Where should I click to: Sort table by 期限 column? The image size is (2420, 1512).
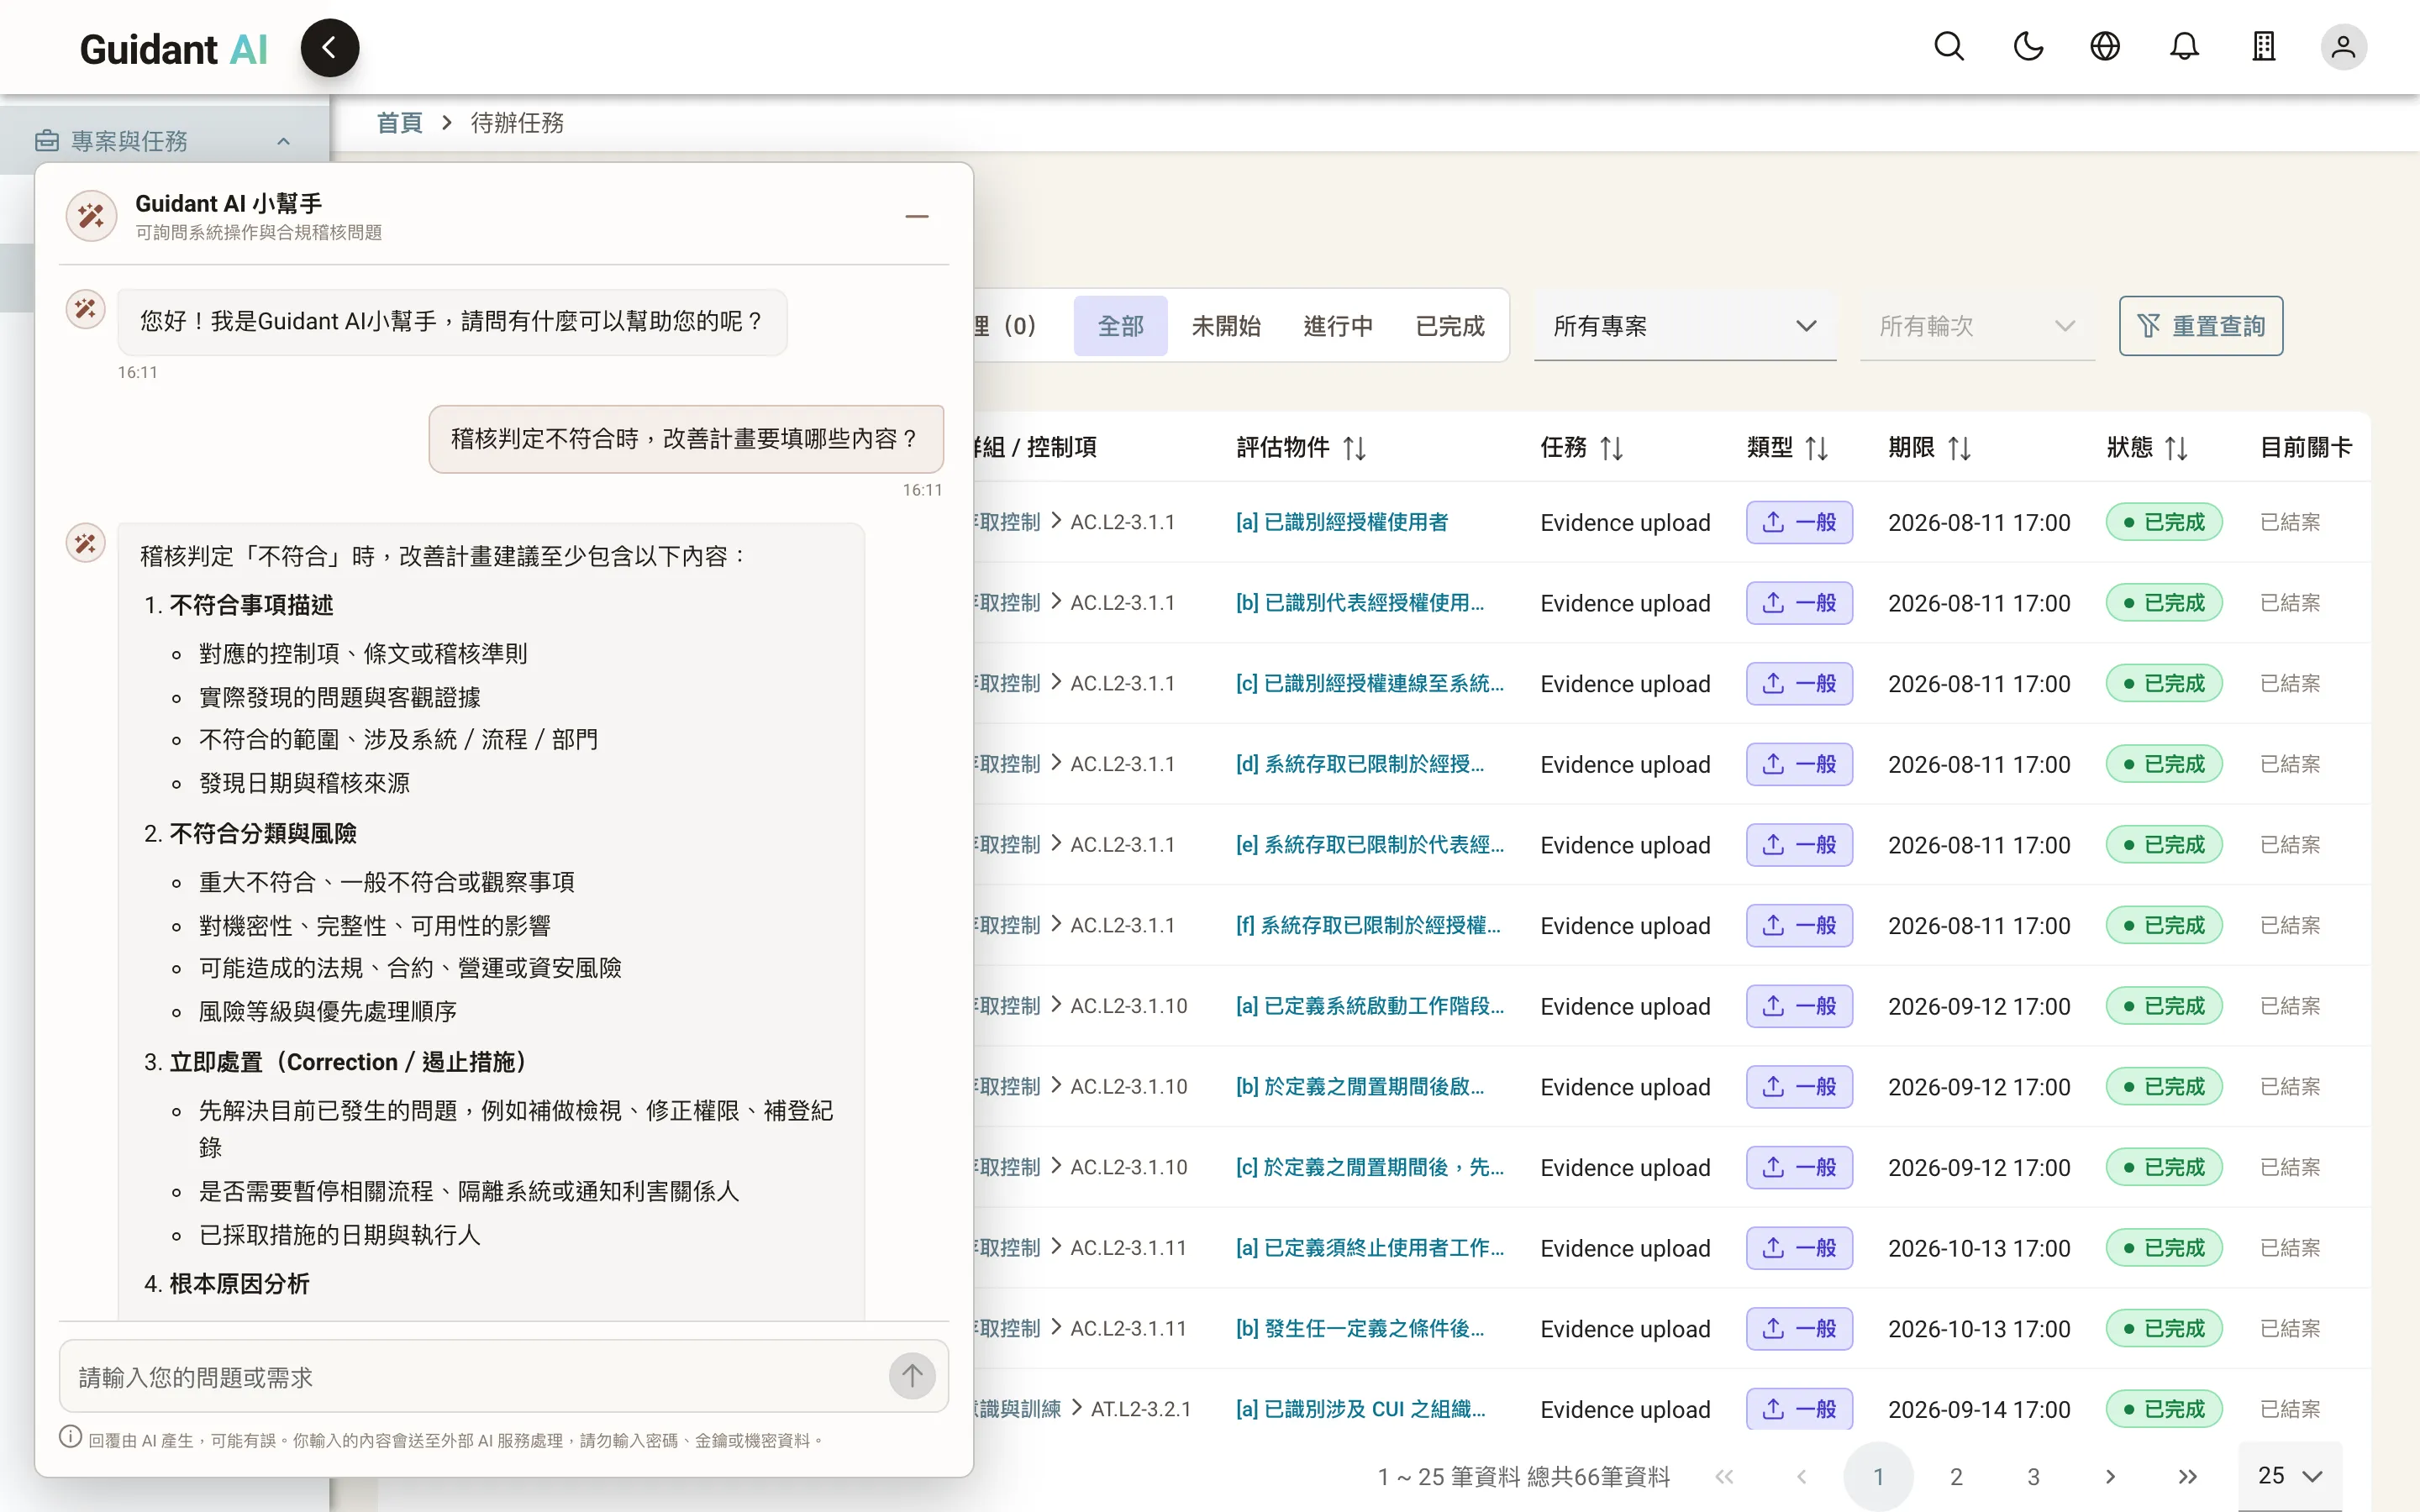click(x=1959, y=448)
